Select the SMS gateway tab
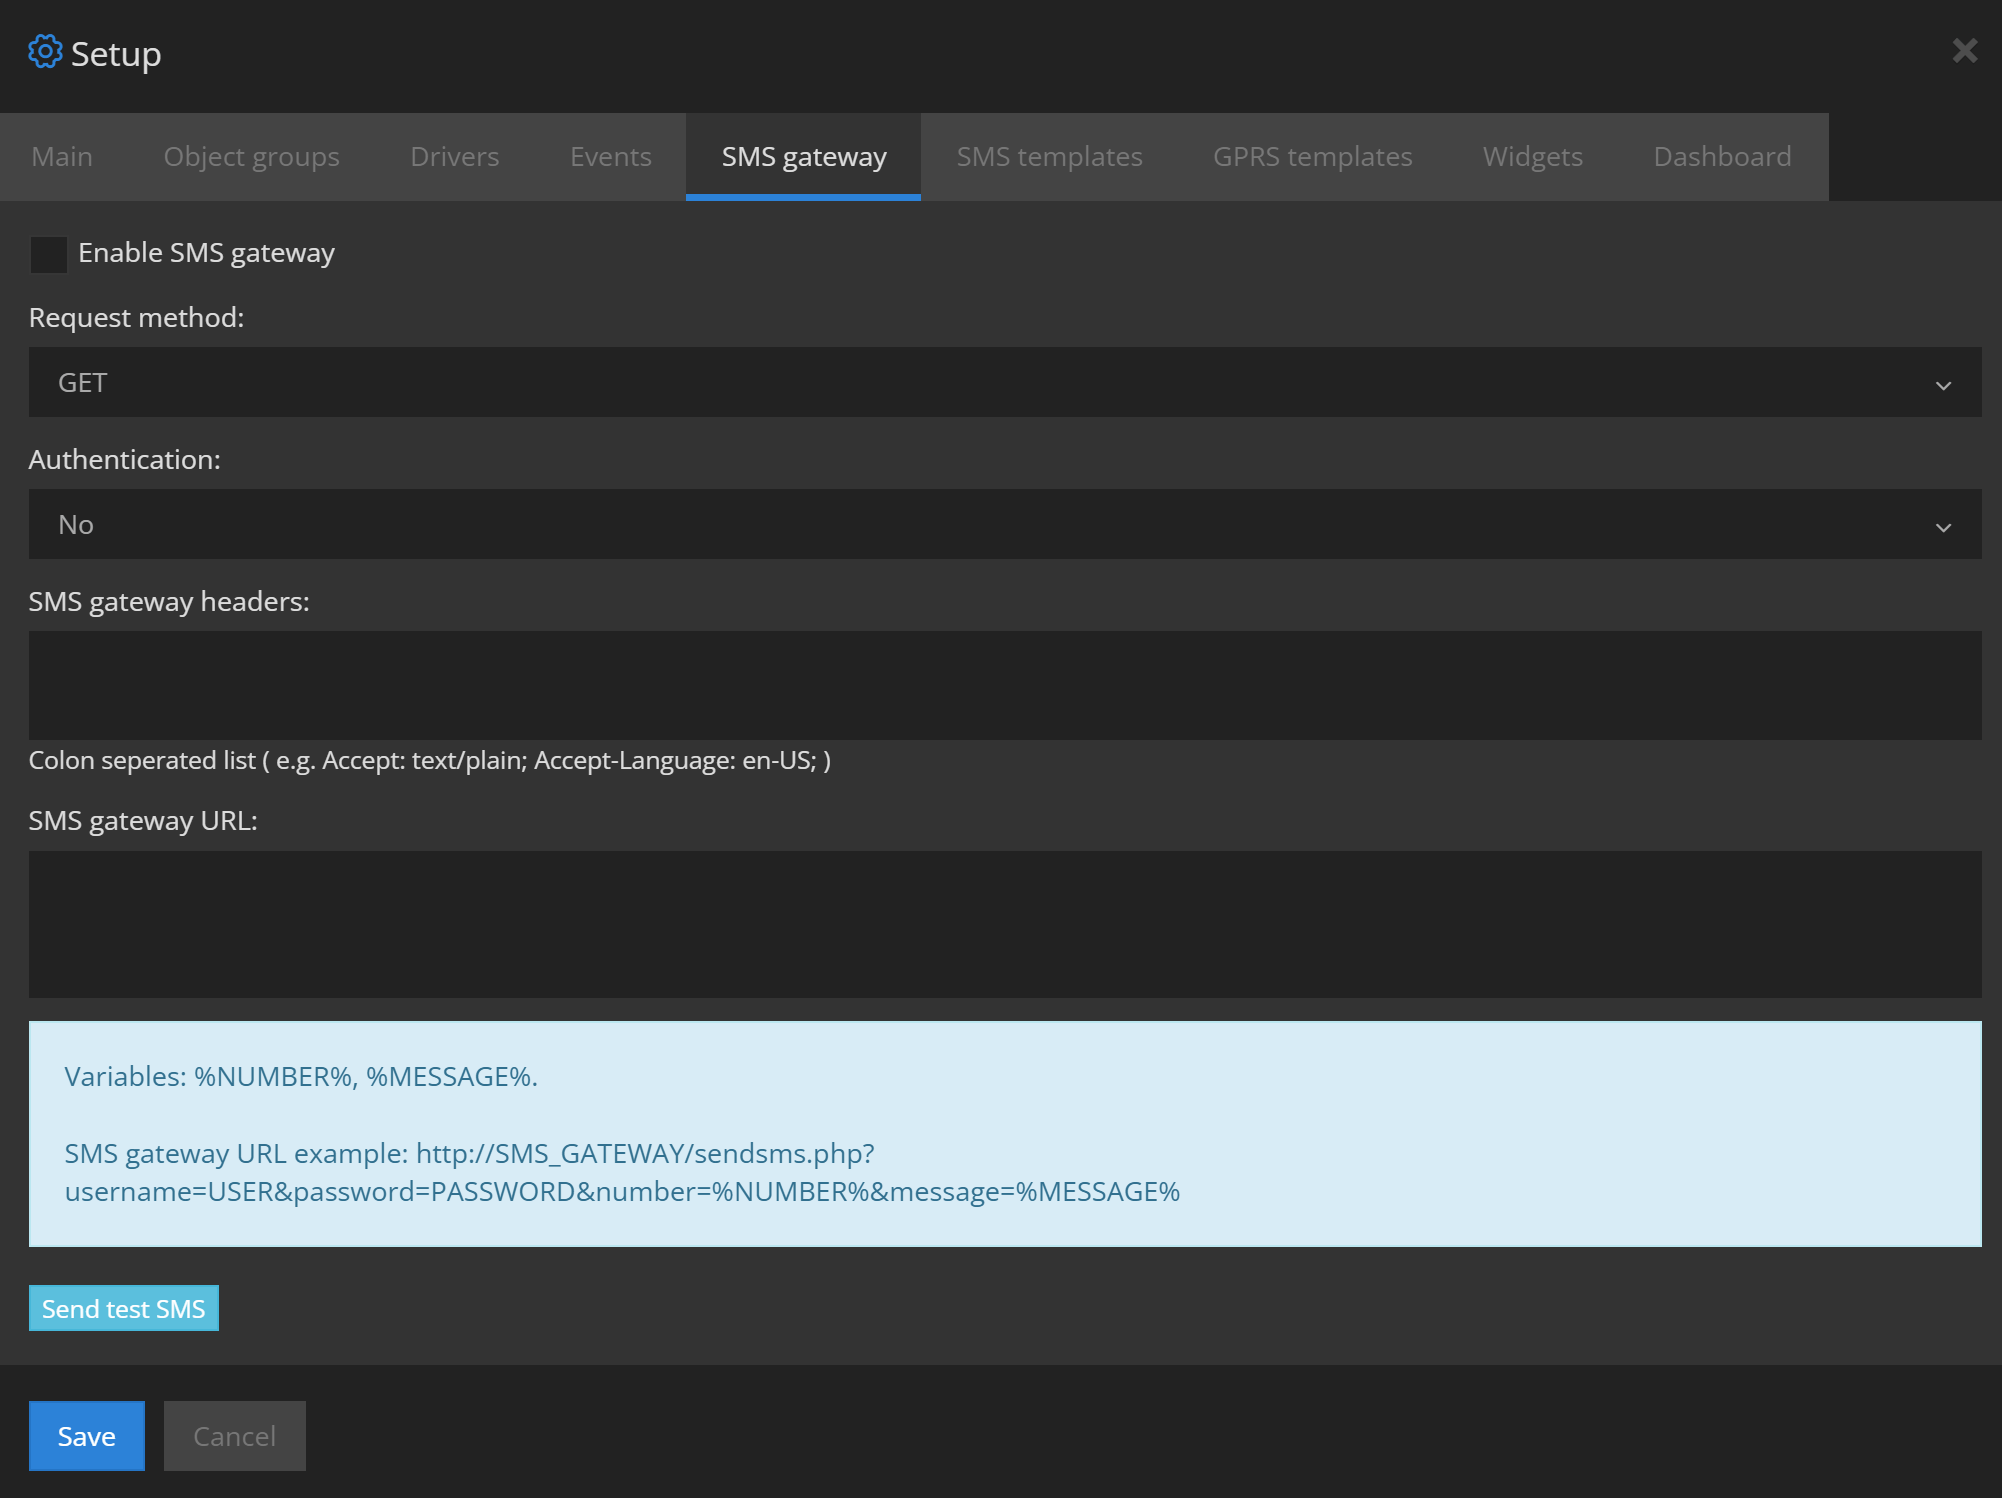Viewport: 2002px width, 1498px height. pyautogui.click(x=803, y=157)
